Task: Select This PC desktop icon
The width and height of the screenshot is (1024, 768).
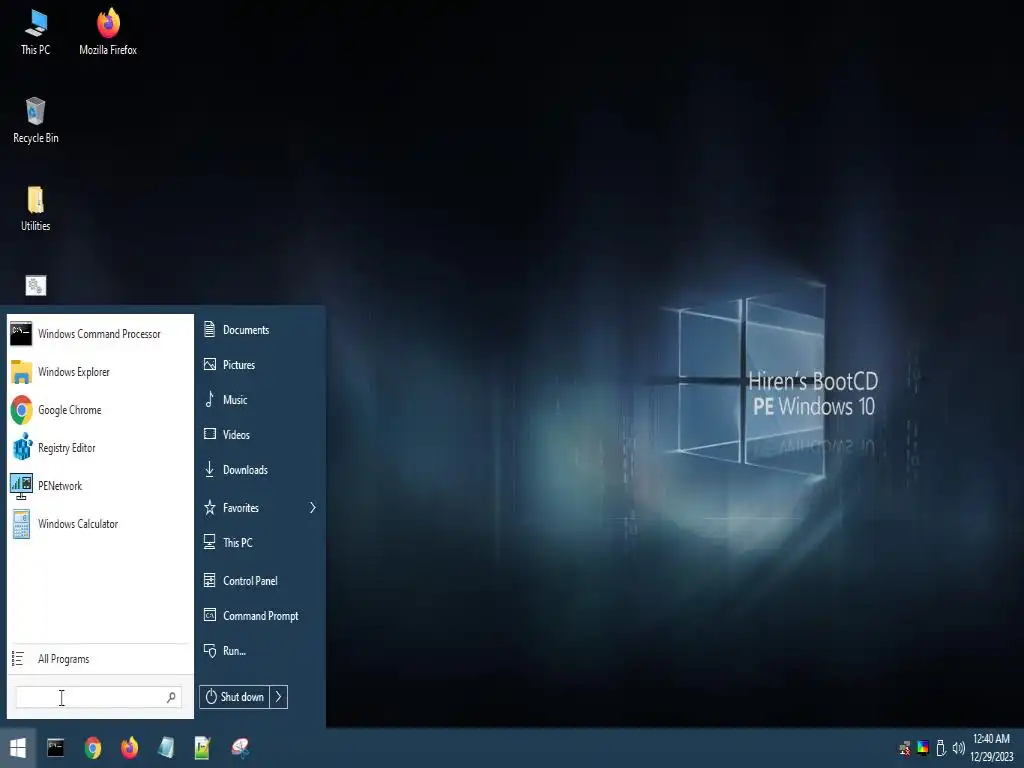Action: coord(35,32)
